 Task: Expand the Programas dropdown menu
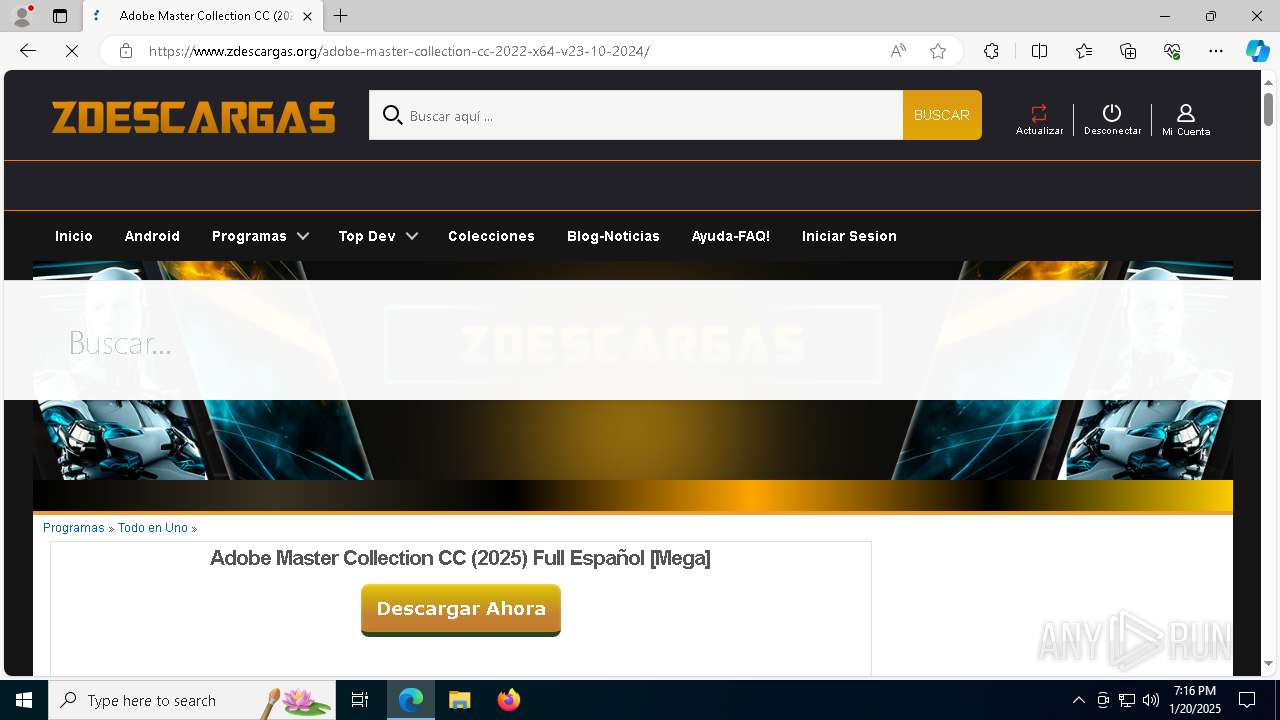click(260, 236)
